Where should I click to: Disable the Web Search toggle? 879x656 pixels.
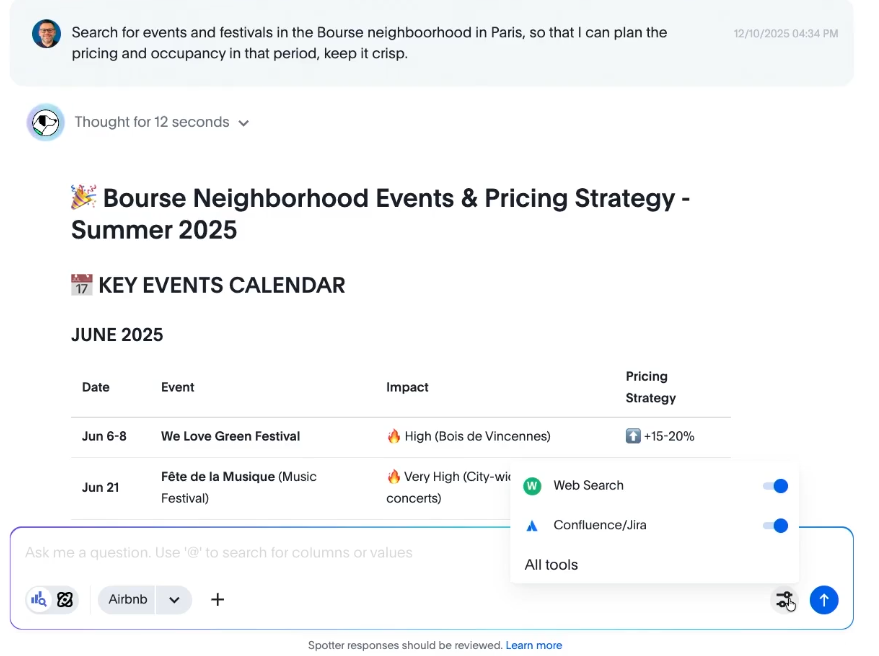click(x=775, y=486)
